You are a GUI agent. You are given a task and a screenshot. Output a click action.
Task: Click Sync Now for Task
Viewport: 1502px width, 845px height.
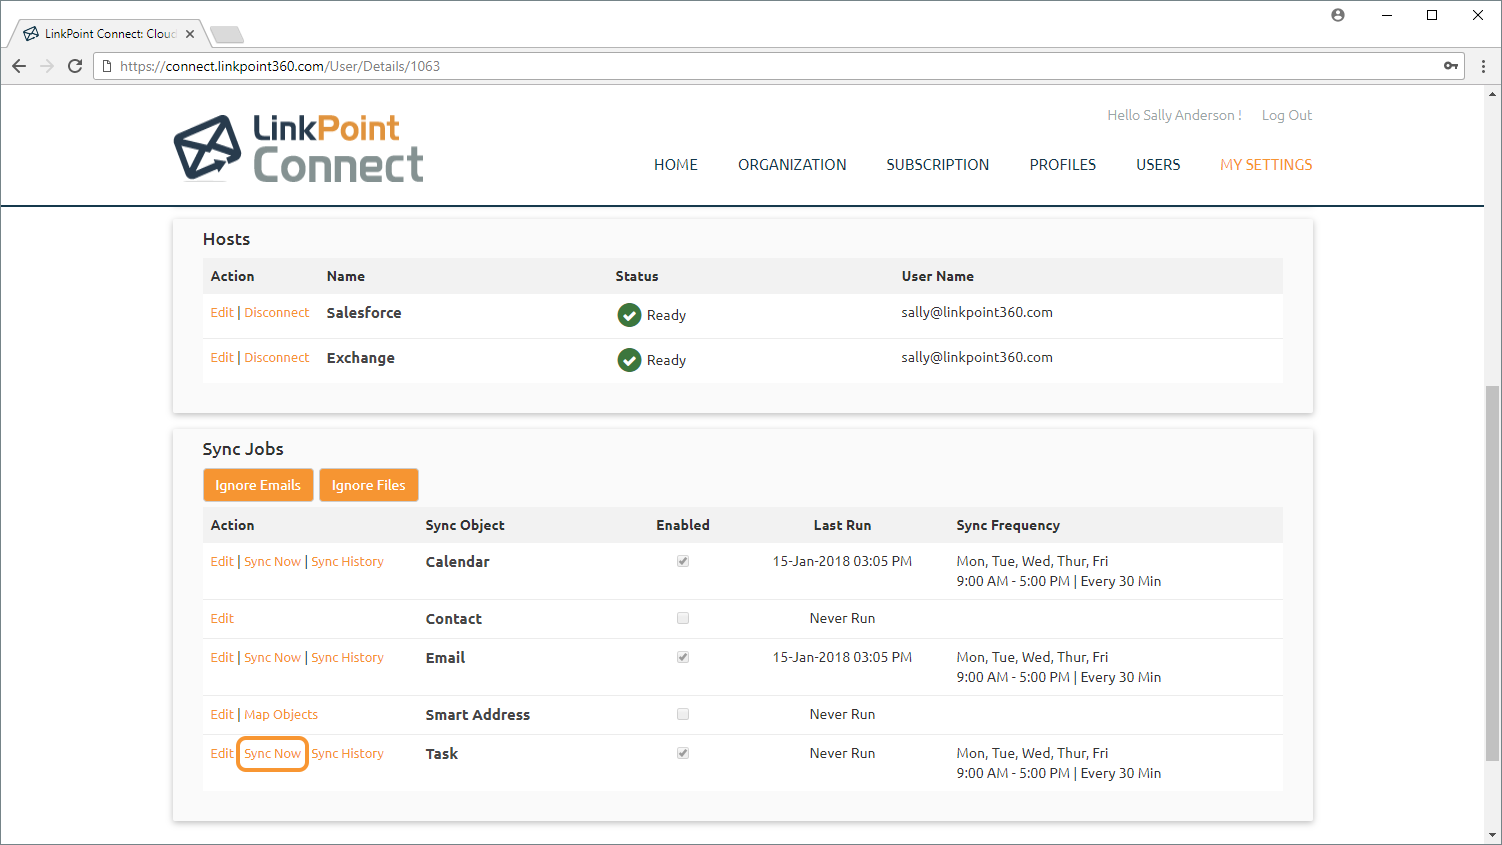coord(272,753)
